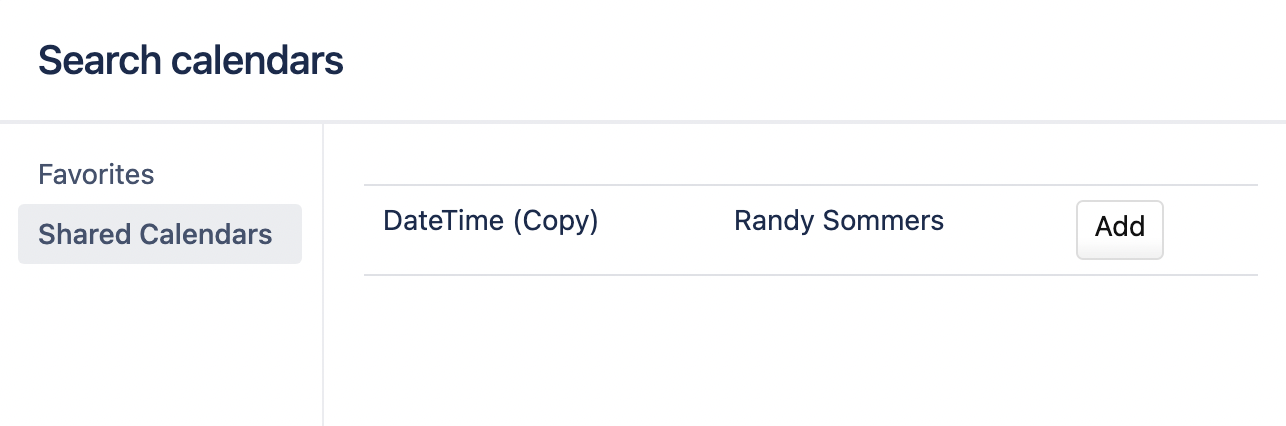
Task: Select Randy Sommers in the results row
Action: pos(838,221)
